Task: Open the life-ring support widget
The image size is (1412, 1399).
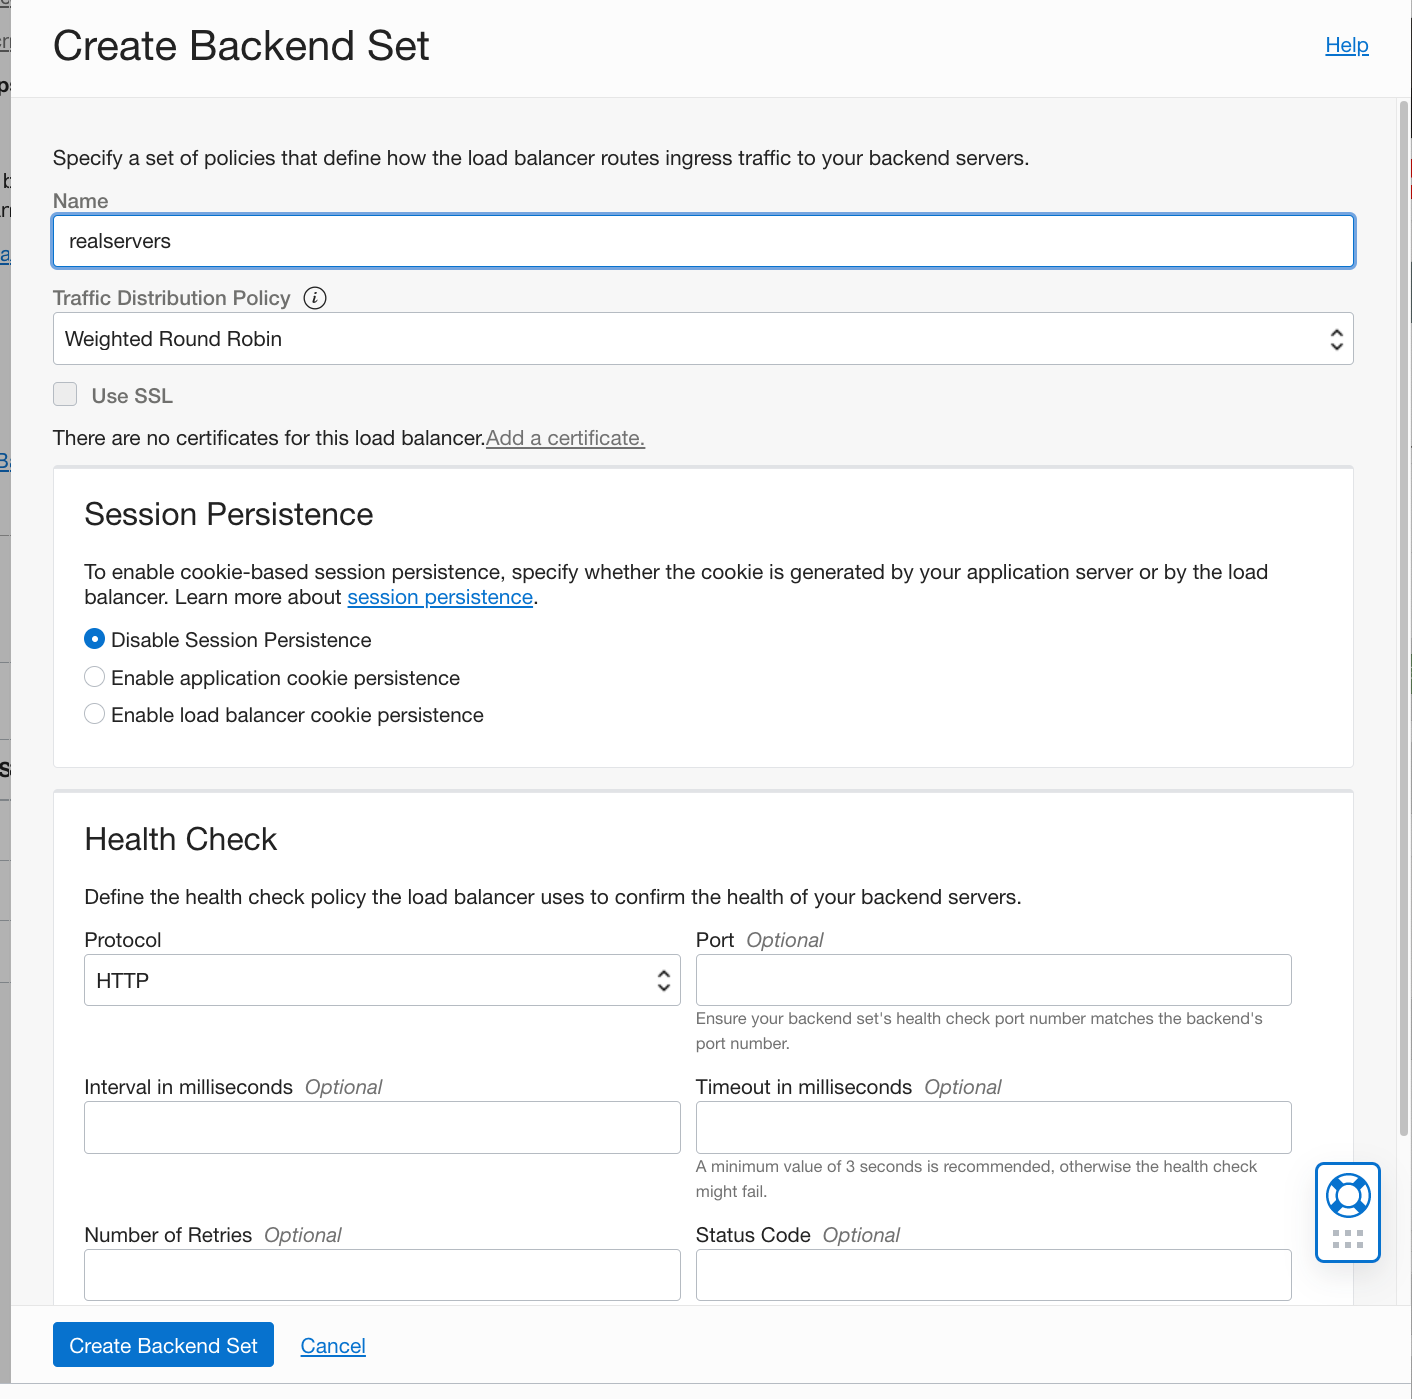Action: point(1347,1195)
